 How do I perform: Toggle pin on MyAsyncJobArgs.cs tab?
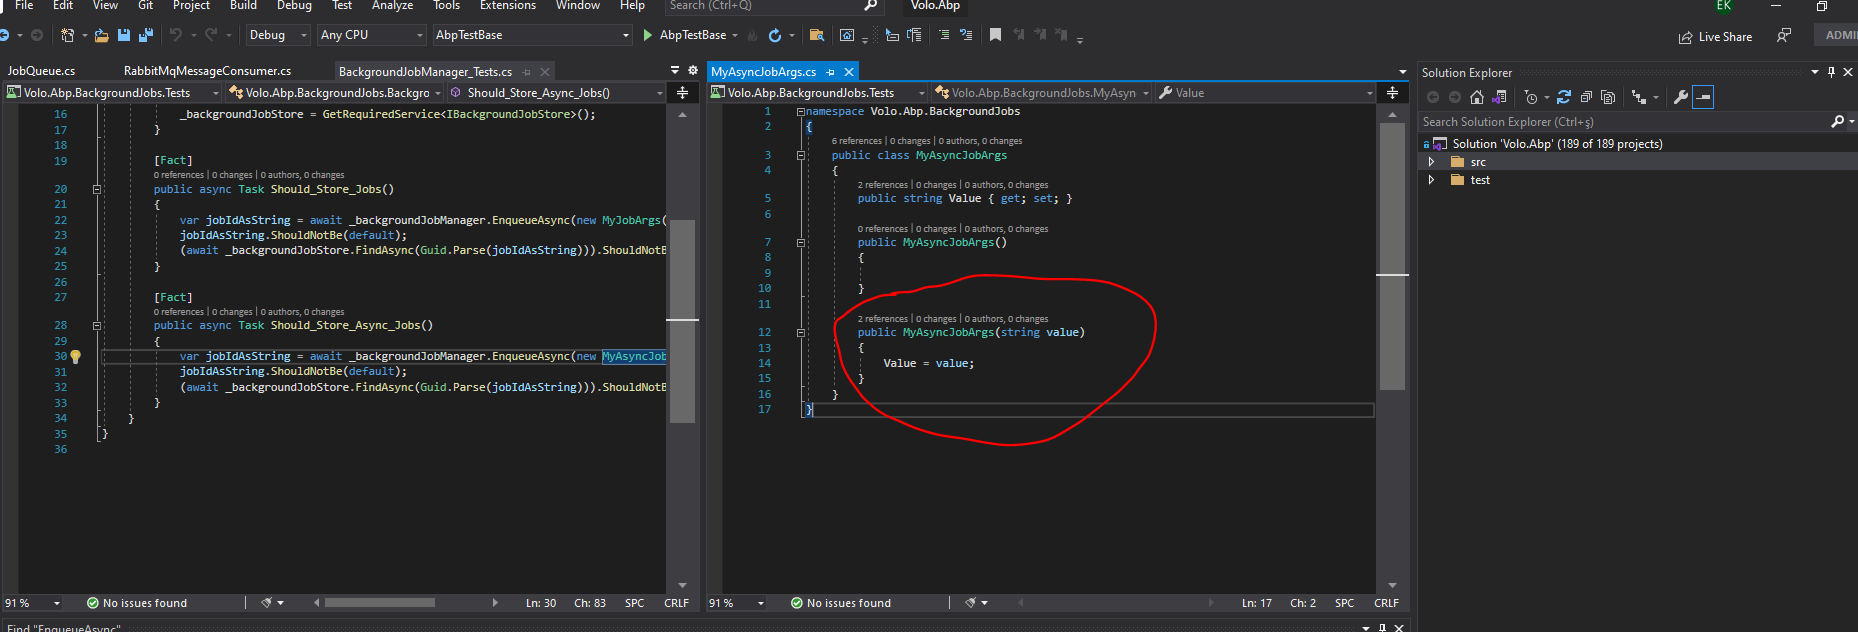[830, 72]
